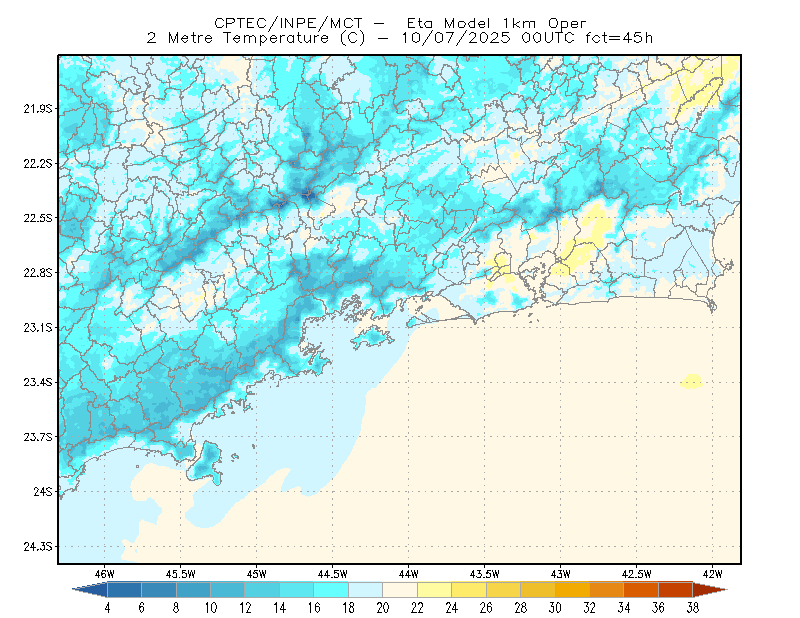Select the 10–12 degree blue swatch
This screenshot has width=800, height=618.
(228, 589)
